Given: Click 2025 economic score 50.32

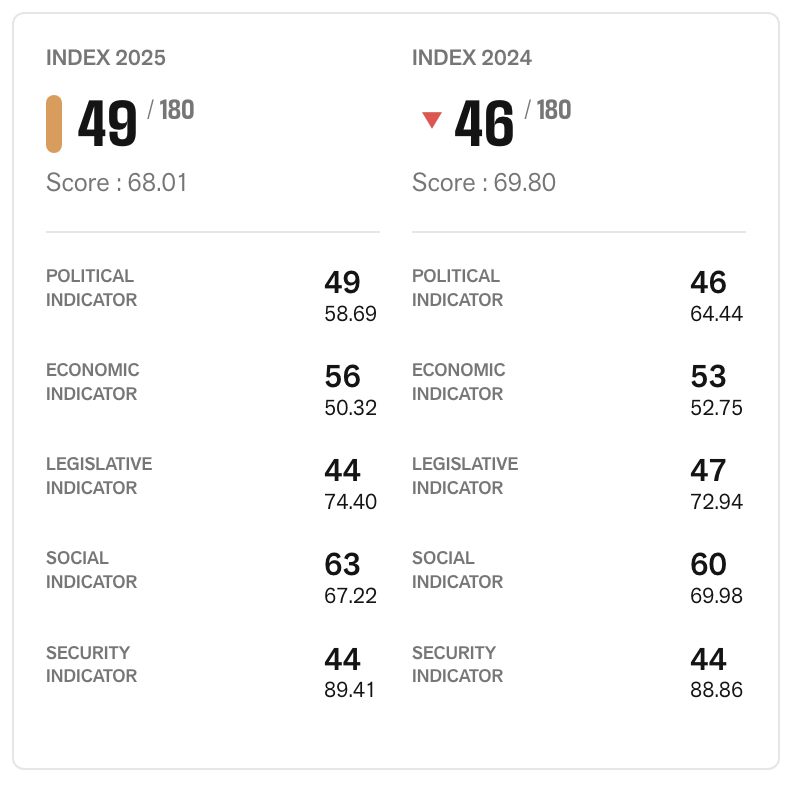Looking at the screenshot, I should pos(350,408).
